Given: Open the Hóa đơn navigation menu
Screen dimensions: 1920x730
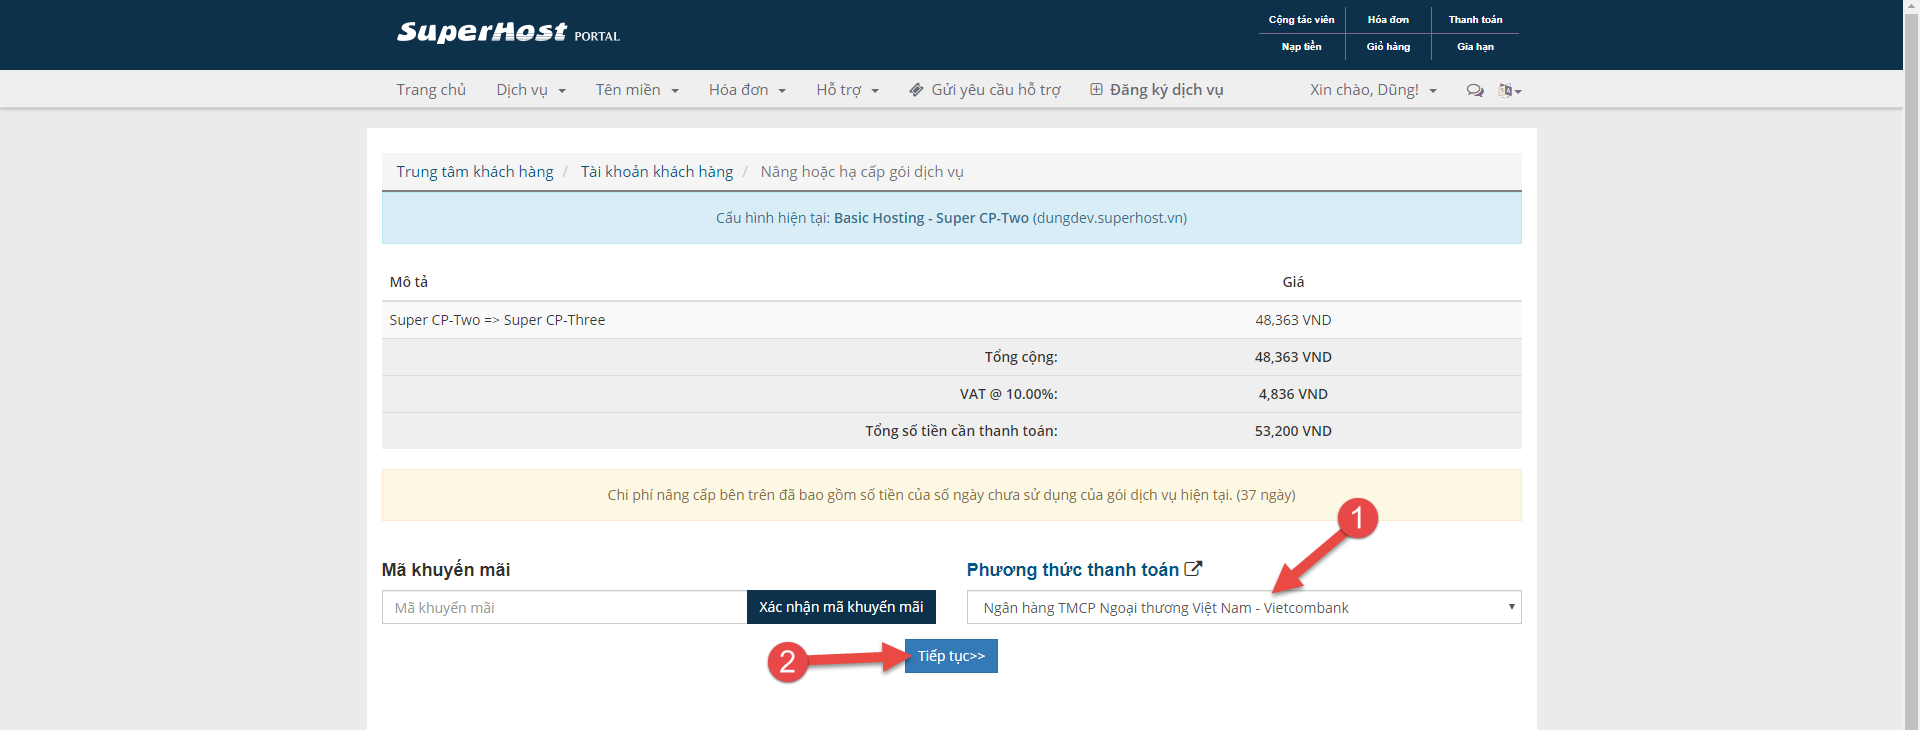Looking at the screenshot, I should click(x=747, y=90).
